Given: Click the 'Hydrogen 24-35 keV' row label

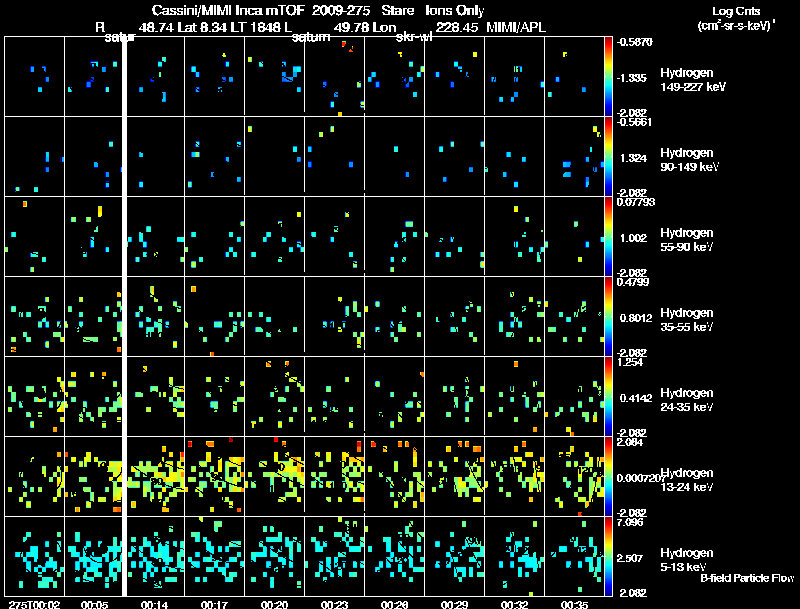Looking at the screenshot, I should (687, 400).
